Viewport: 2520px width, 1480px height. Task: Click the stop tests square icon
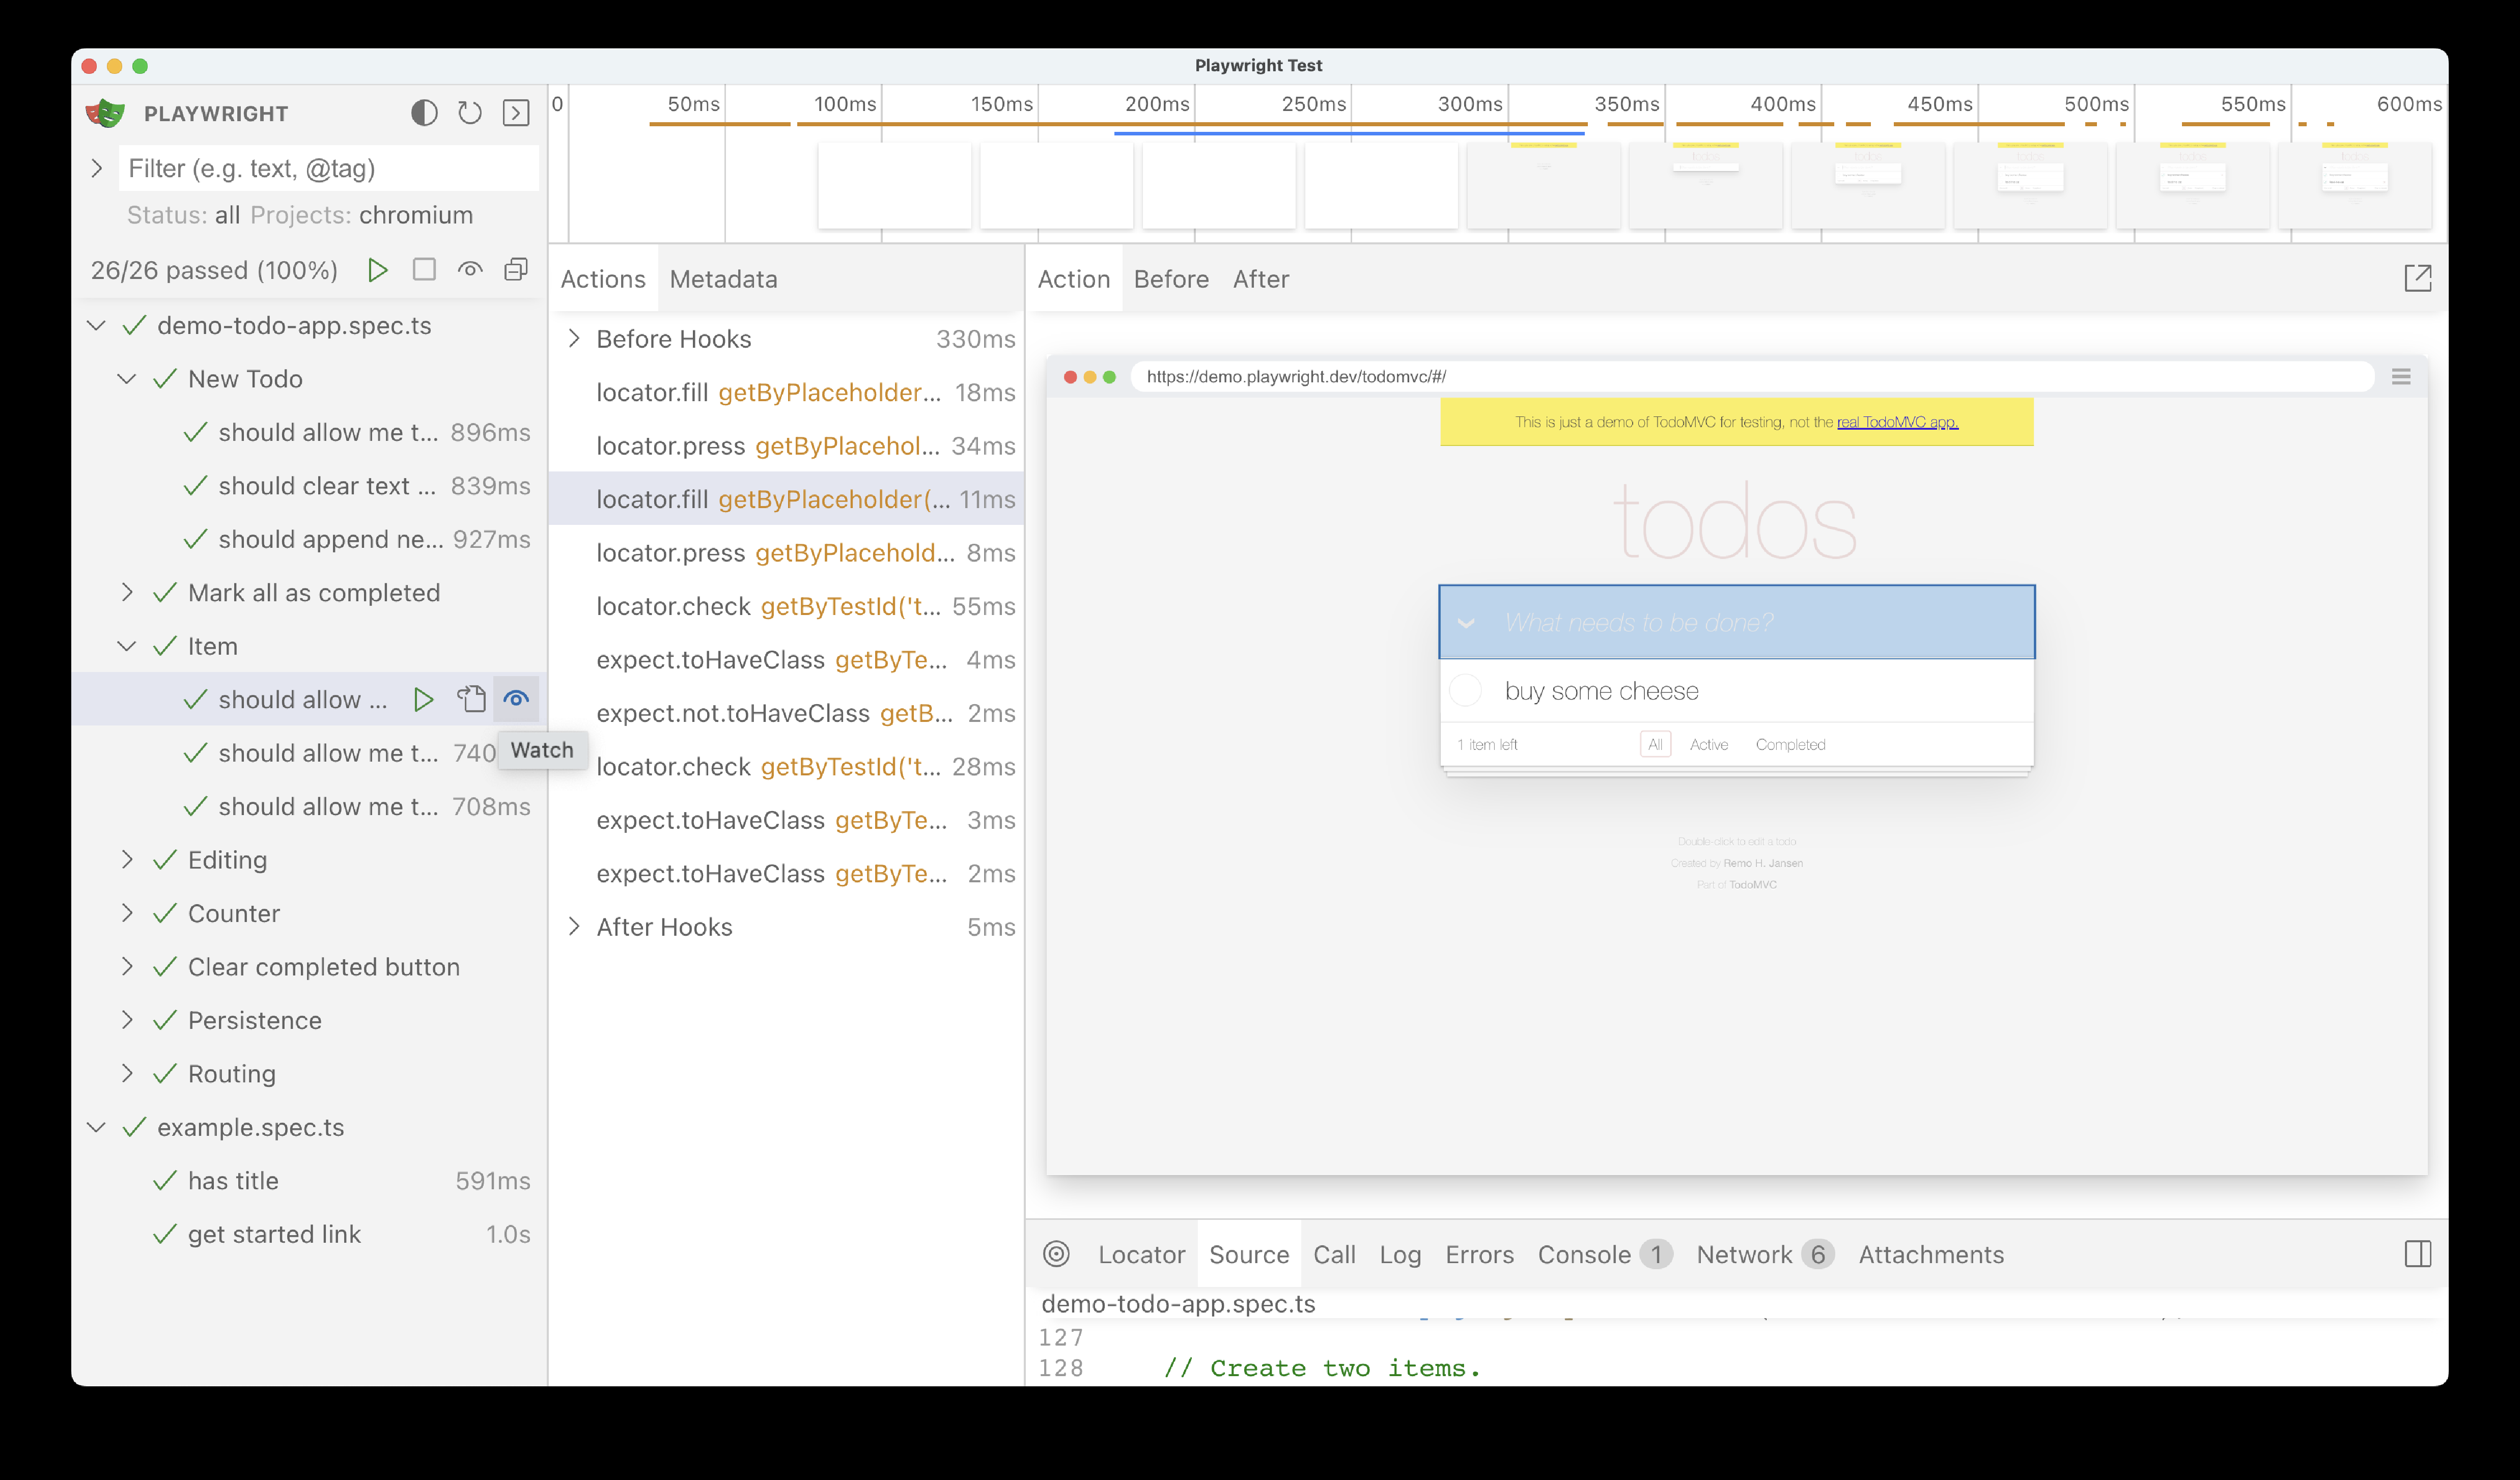pos(424,270)
